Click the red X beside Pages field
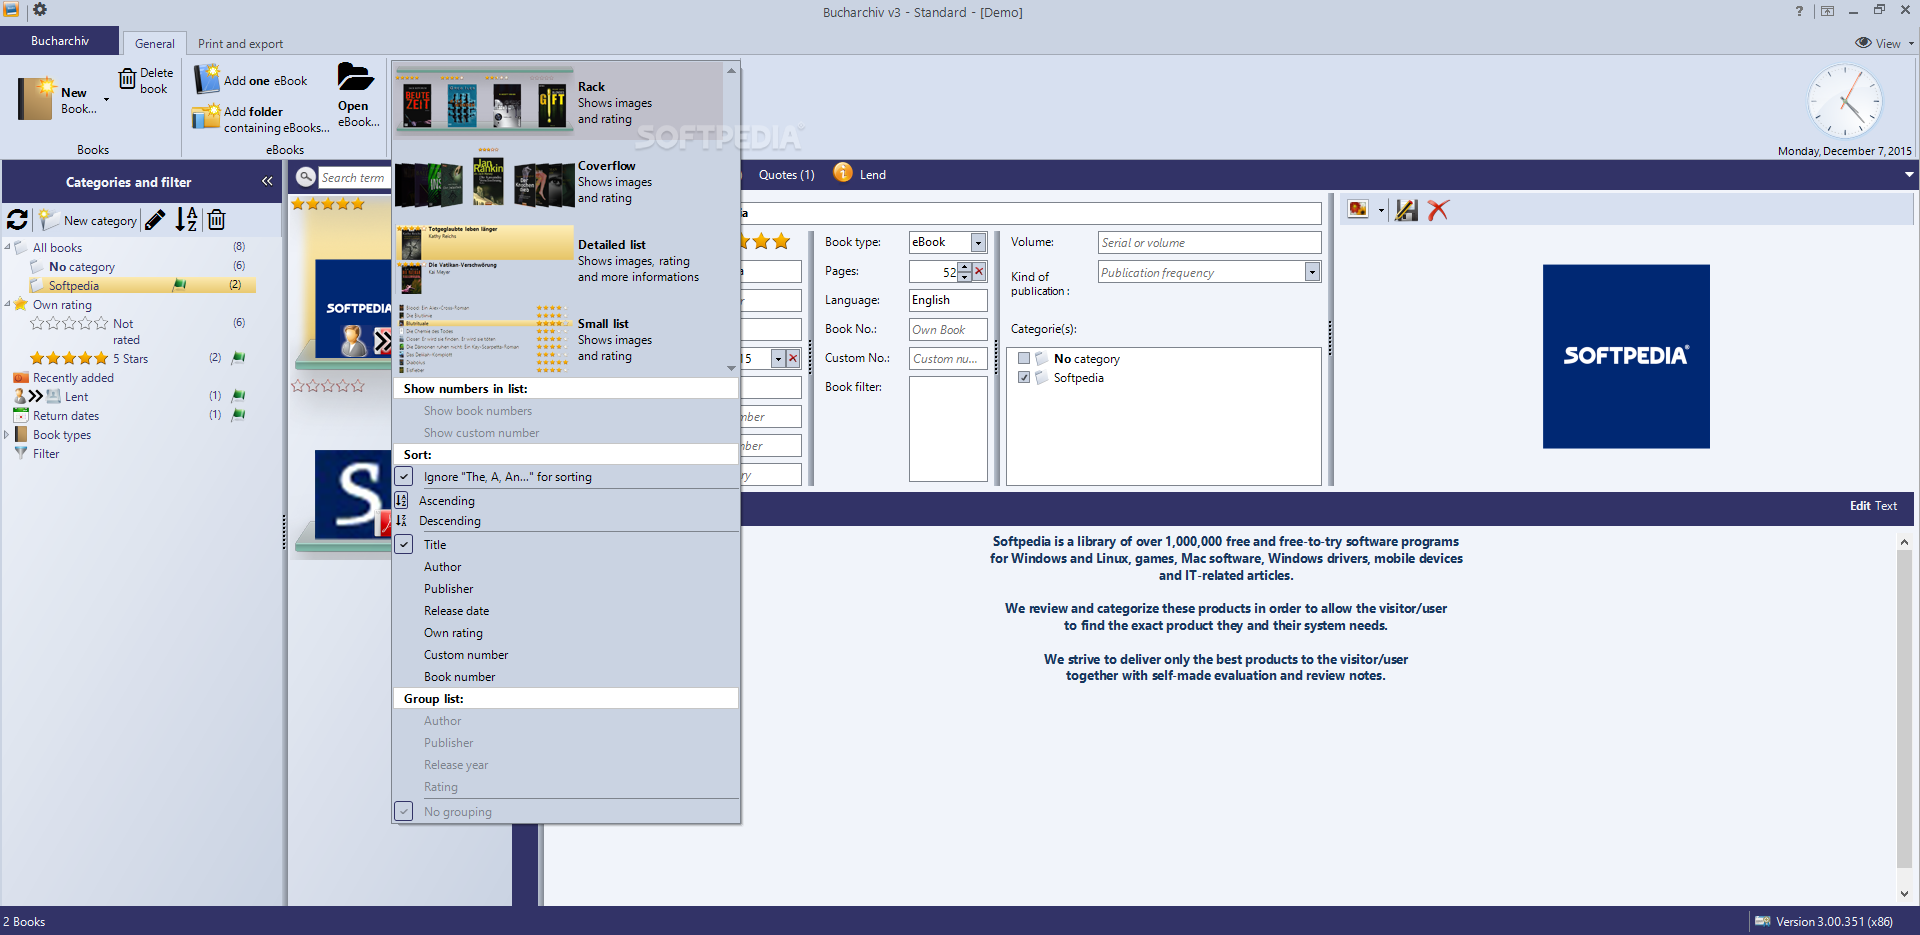 tap(979, 271)
